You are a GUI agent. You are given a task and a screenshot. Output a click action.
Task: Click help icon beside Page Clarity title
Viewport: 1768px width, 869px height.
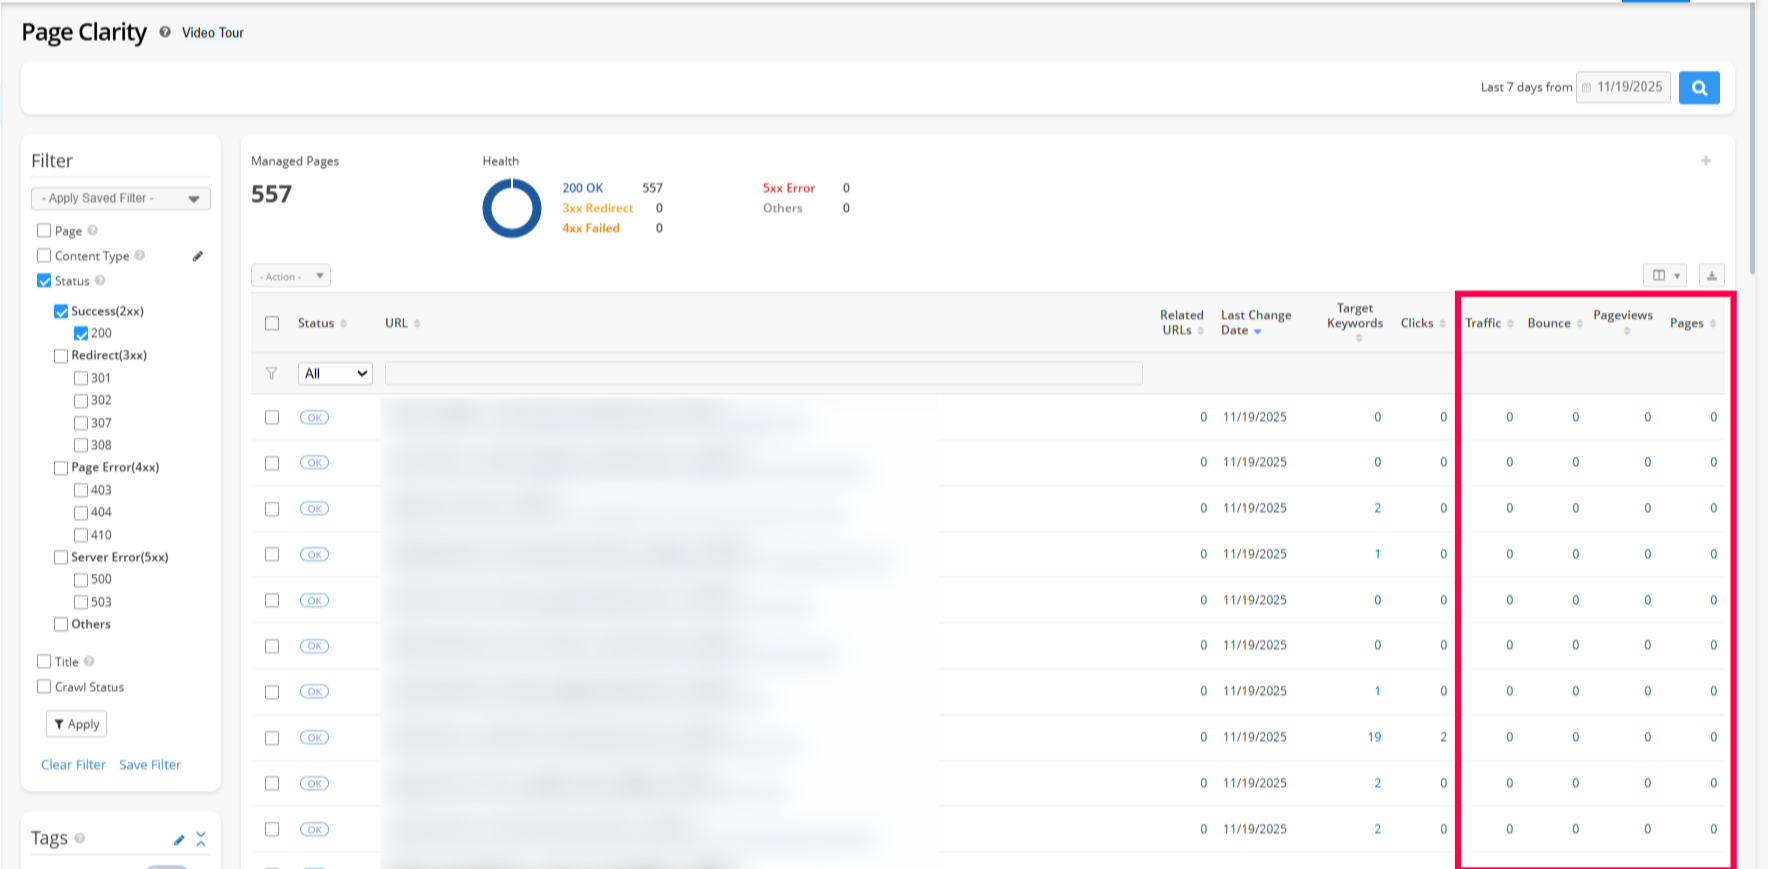click(x=165, y=32)
